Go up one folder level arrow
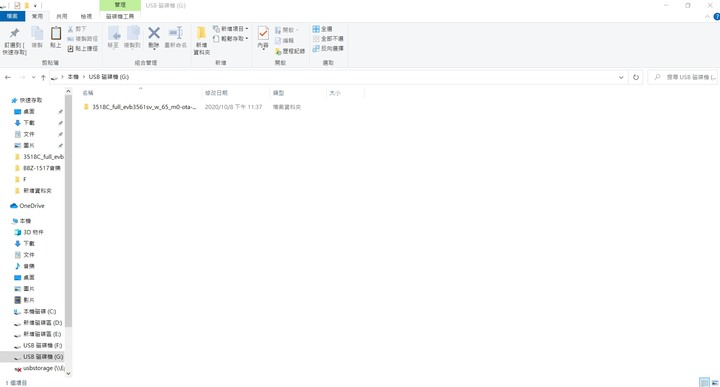 tap(43, 77)
